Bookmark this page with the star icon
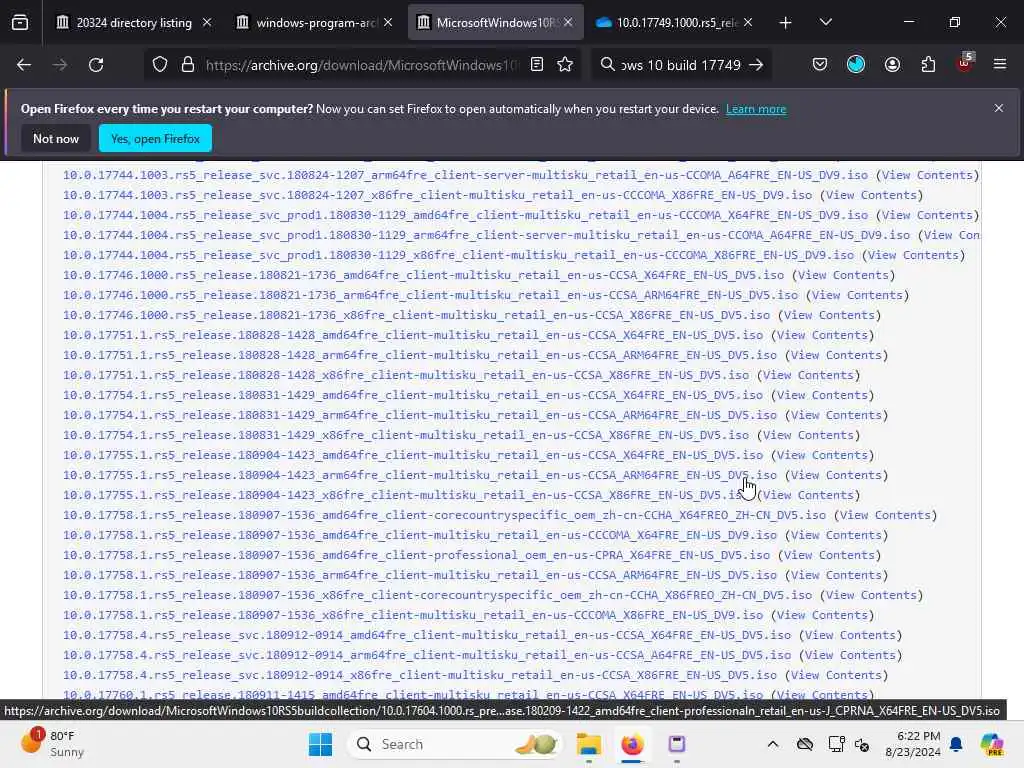The height and width of the screenshot is (768, 1024). click(565, 64)
